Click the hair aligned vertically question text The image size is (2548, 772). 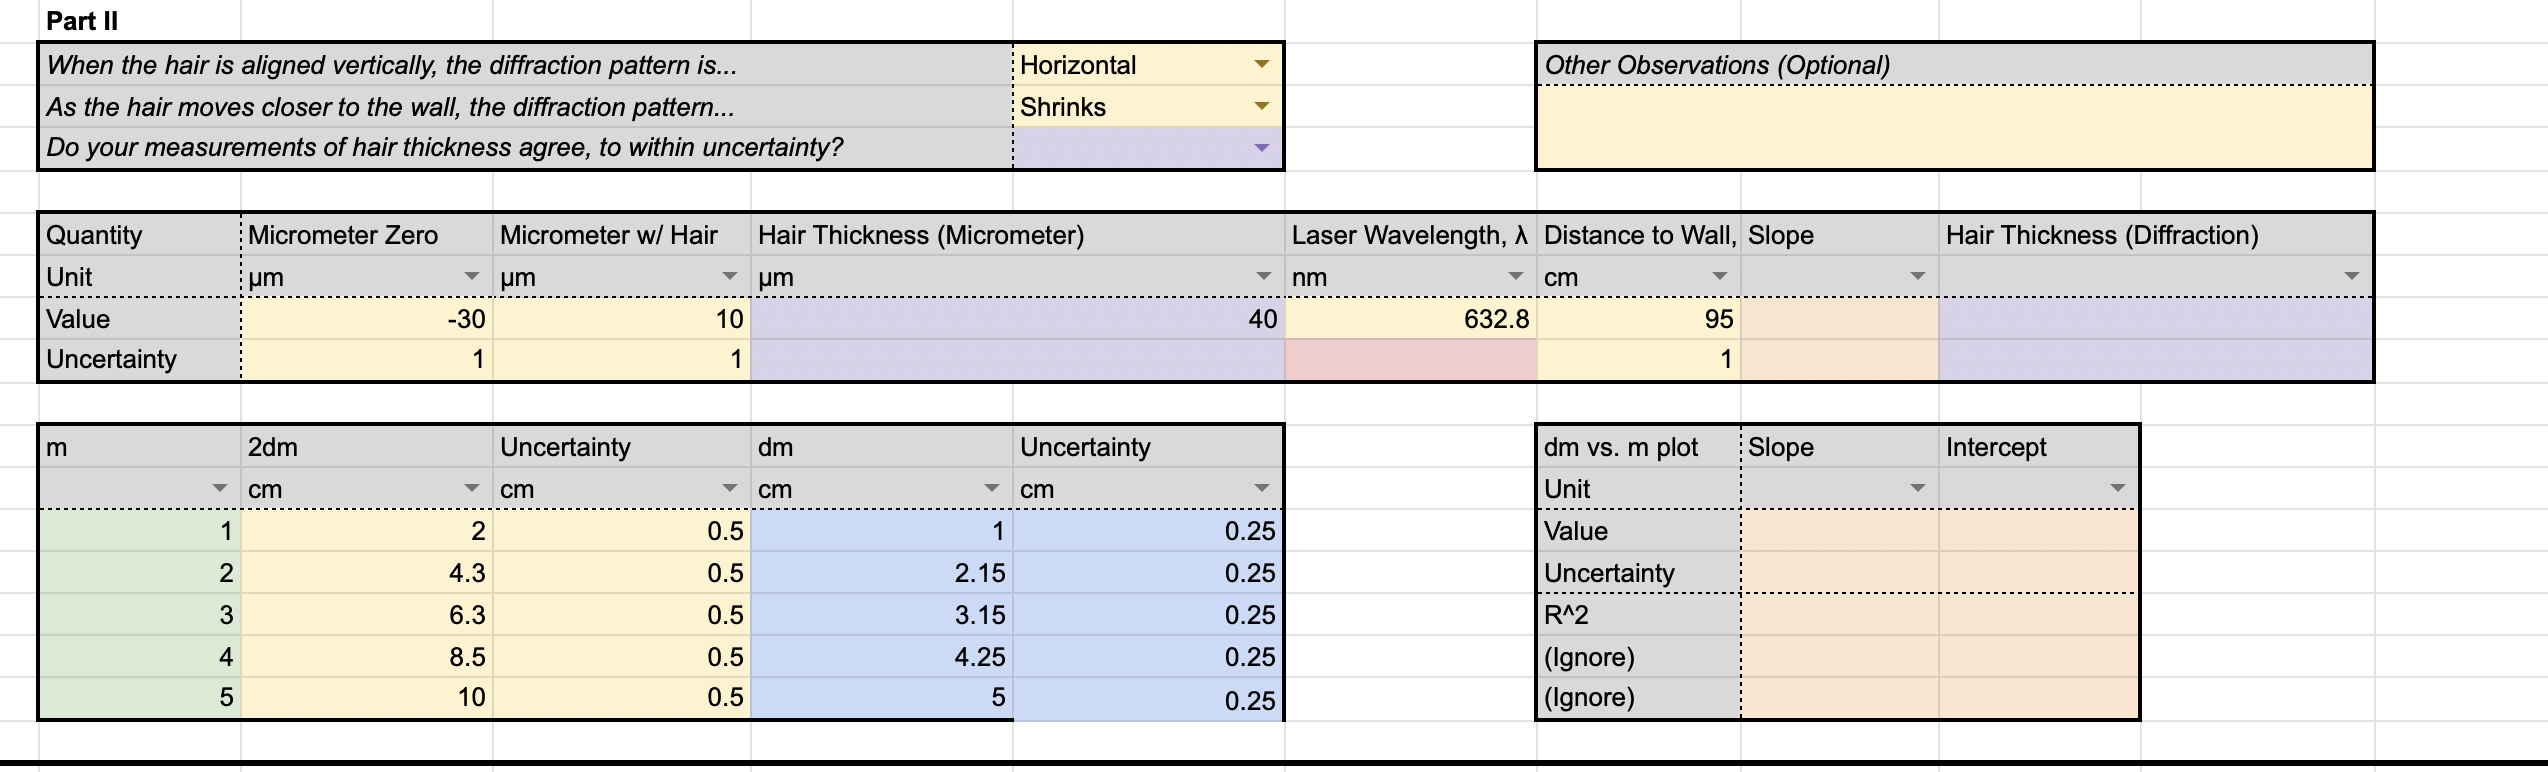point(391,65)
